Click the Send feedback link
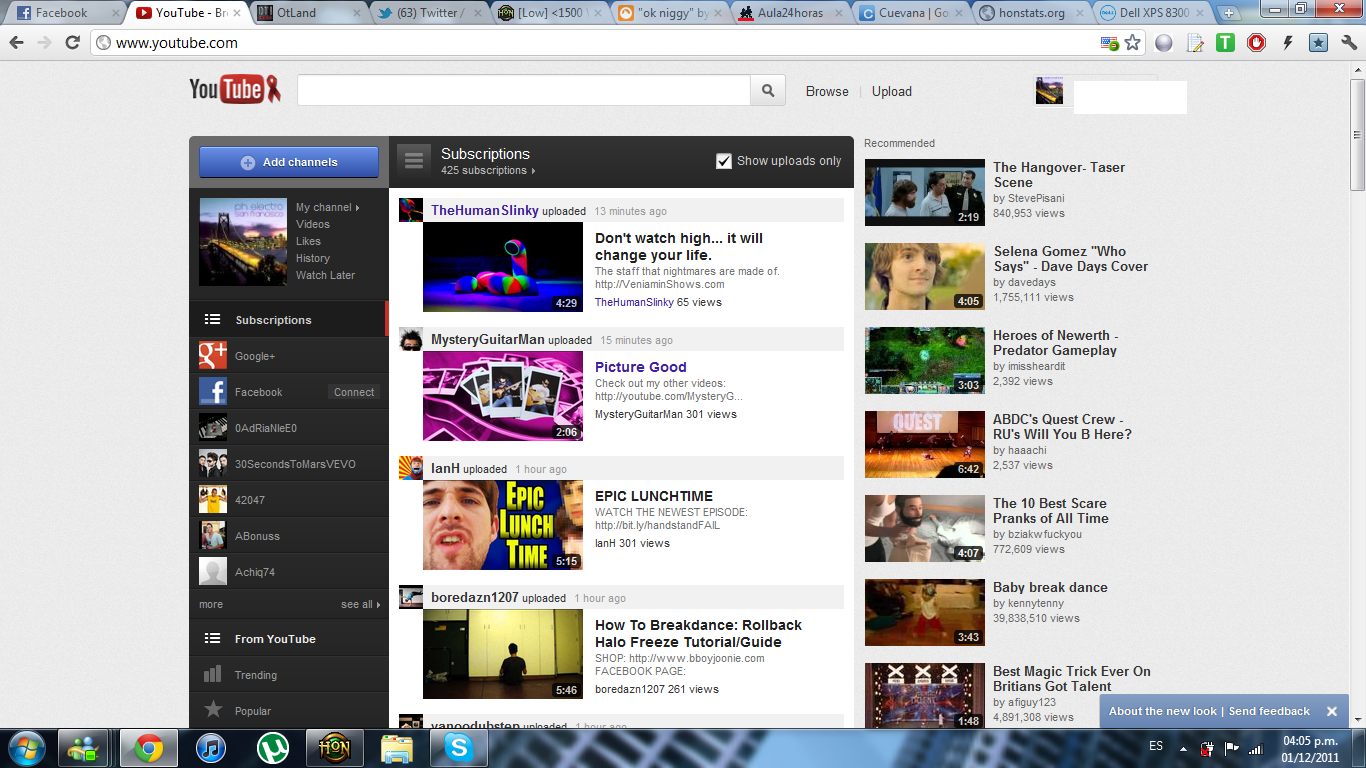This screenshot has height=768, width=1366. [x=1269, y=711]
